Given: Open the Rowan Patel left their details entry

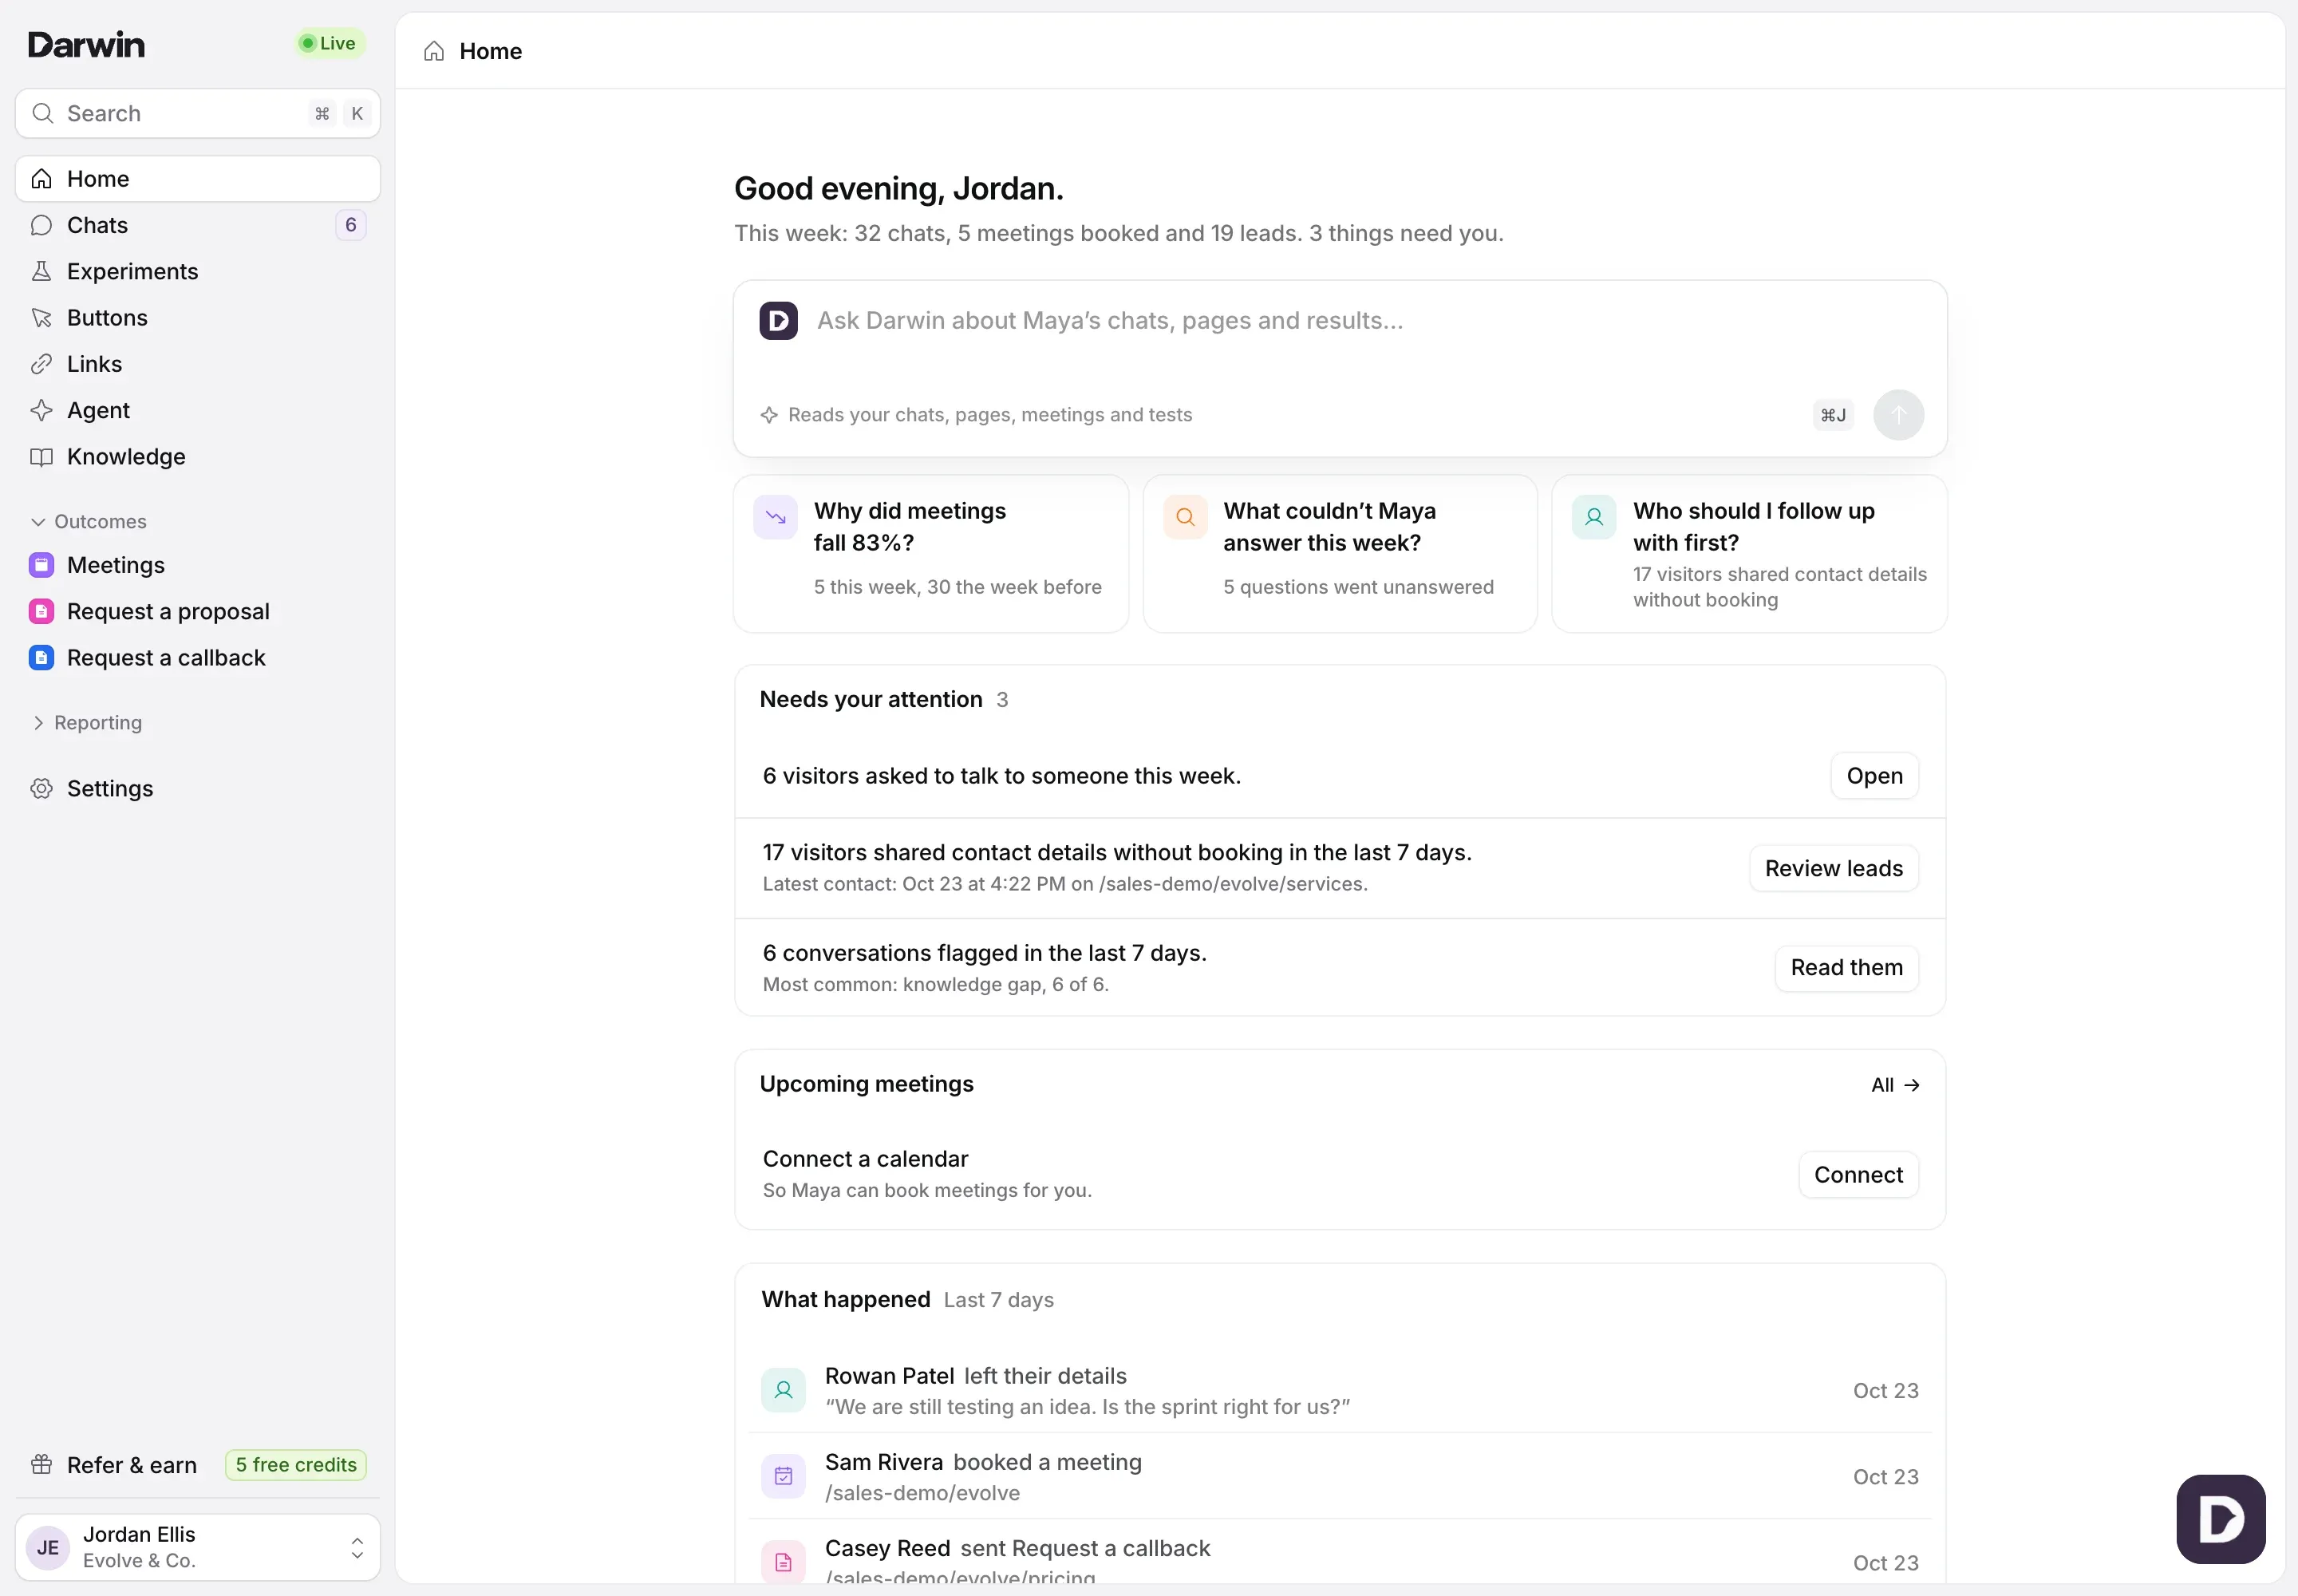Looking at the screenshot, I should coord(1340,1390).
